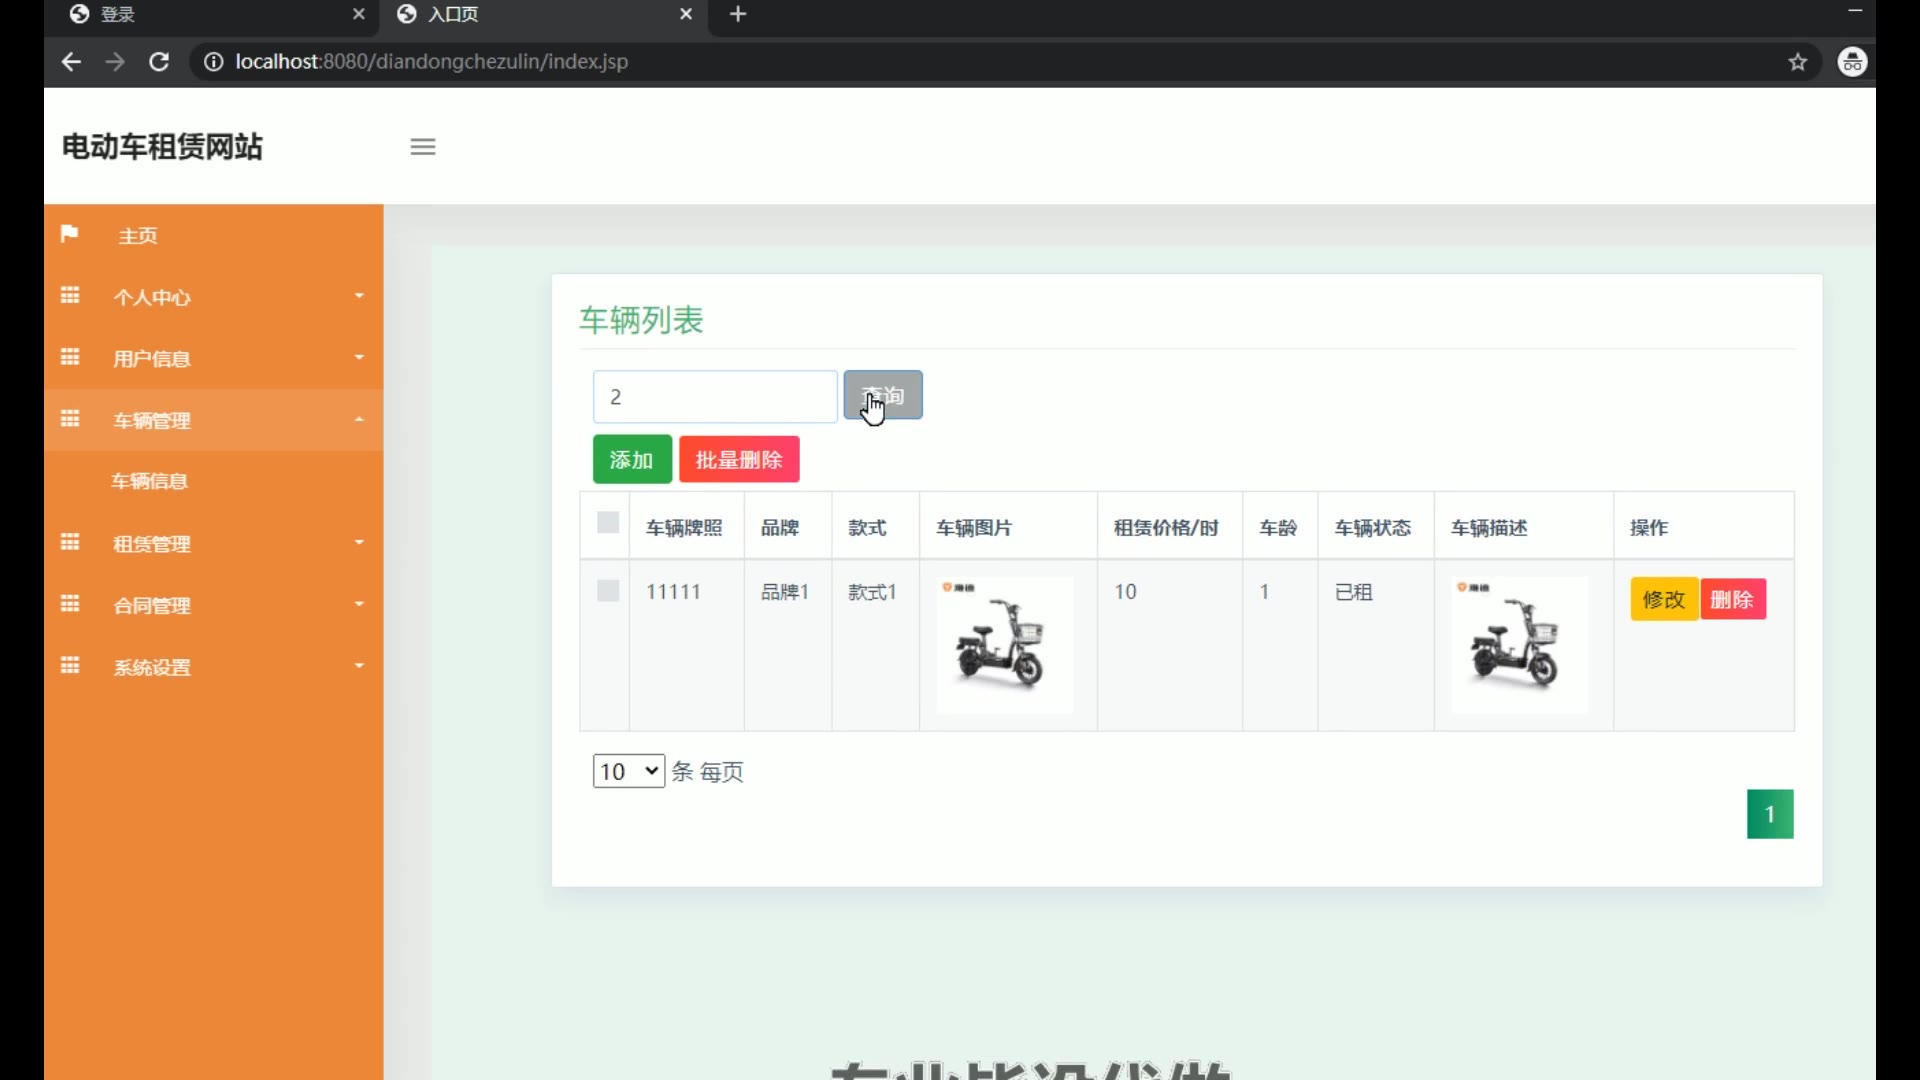Expand the 系统设置 menu arrow
The image size is (1920, 1080).
click(x=359, y=666)
